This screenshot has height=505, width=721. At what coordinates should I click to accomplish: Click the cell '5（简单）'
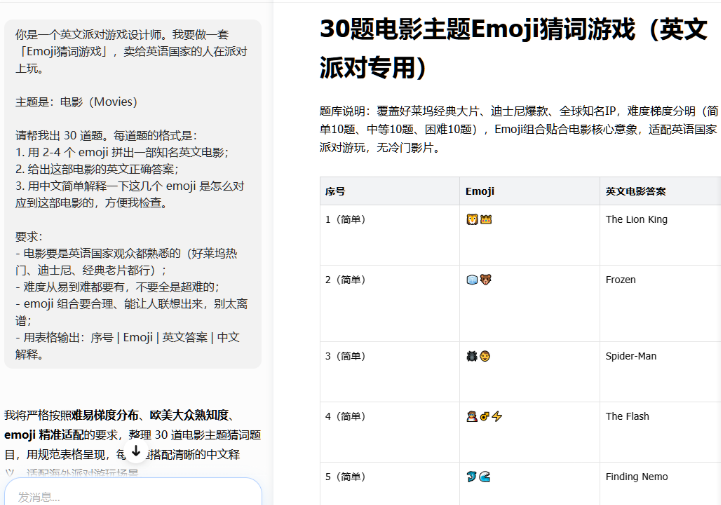(x=389, y=483)
